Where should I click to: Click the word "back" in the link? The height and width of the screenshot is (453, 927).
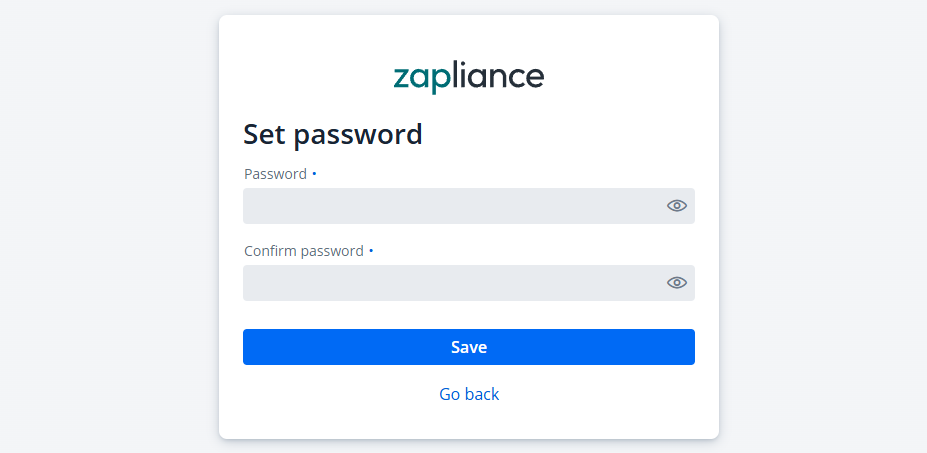[x=481, y=394]
